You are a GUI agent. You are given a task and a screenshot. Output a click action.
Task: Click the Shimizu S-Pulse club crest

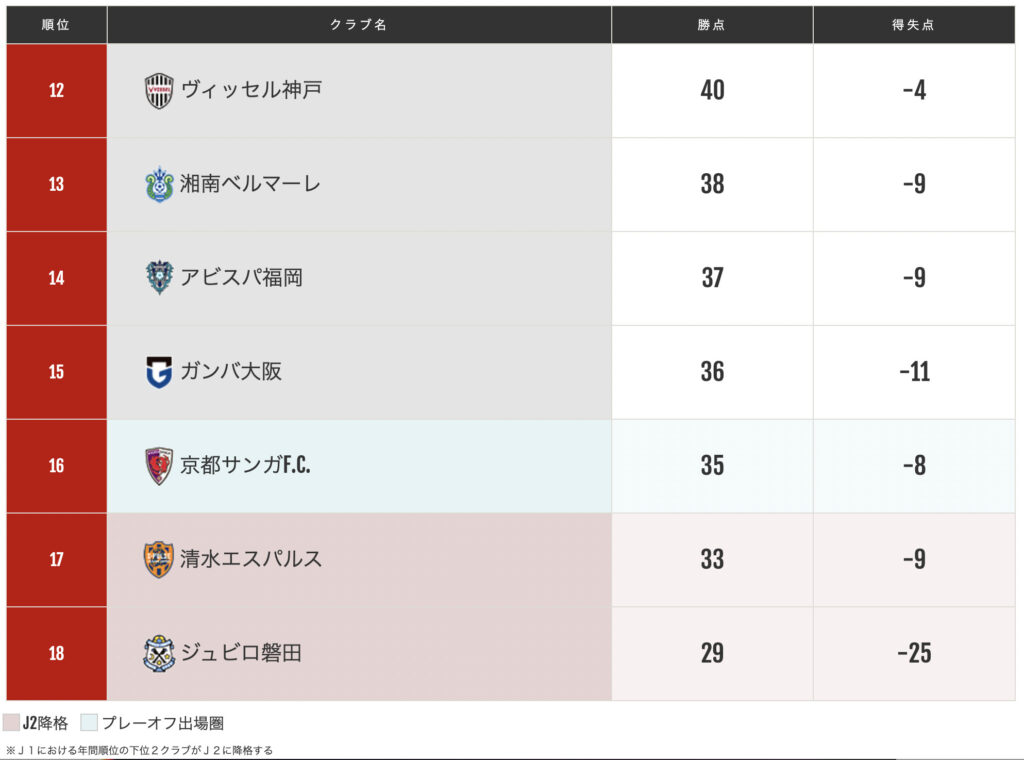pos(159,559)
